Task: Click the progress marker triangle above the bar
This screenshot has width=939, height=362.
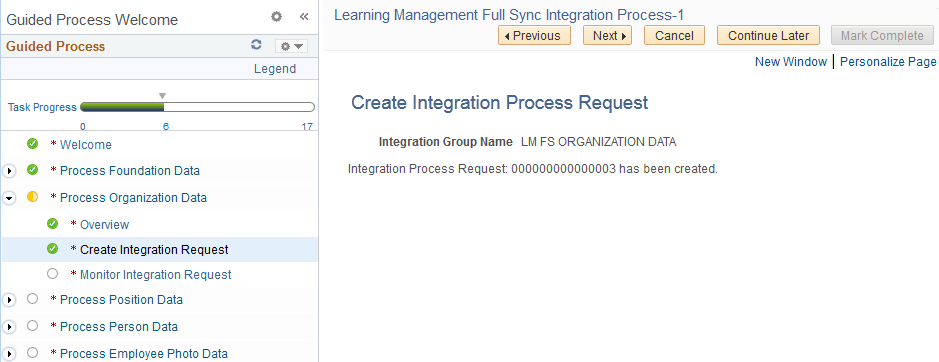Action: tap(162, 96)
